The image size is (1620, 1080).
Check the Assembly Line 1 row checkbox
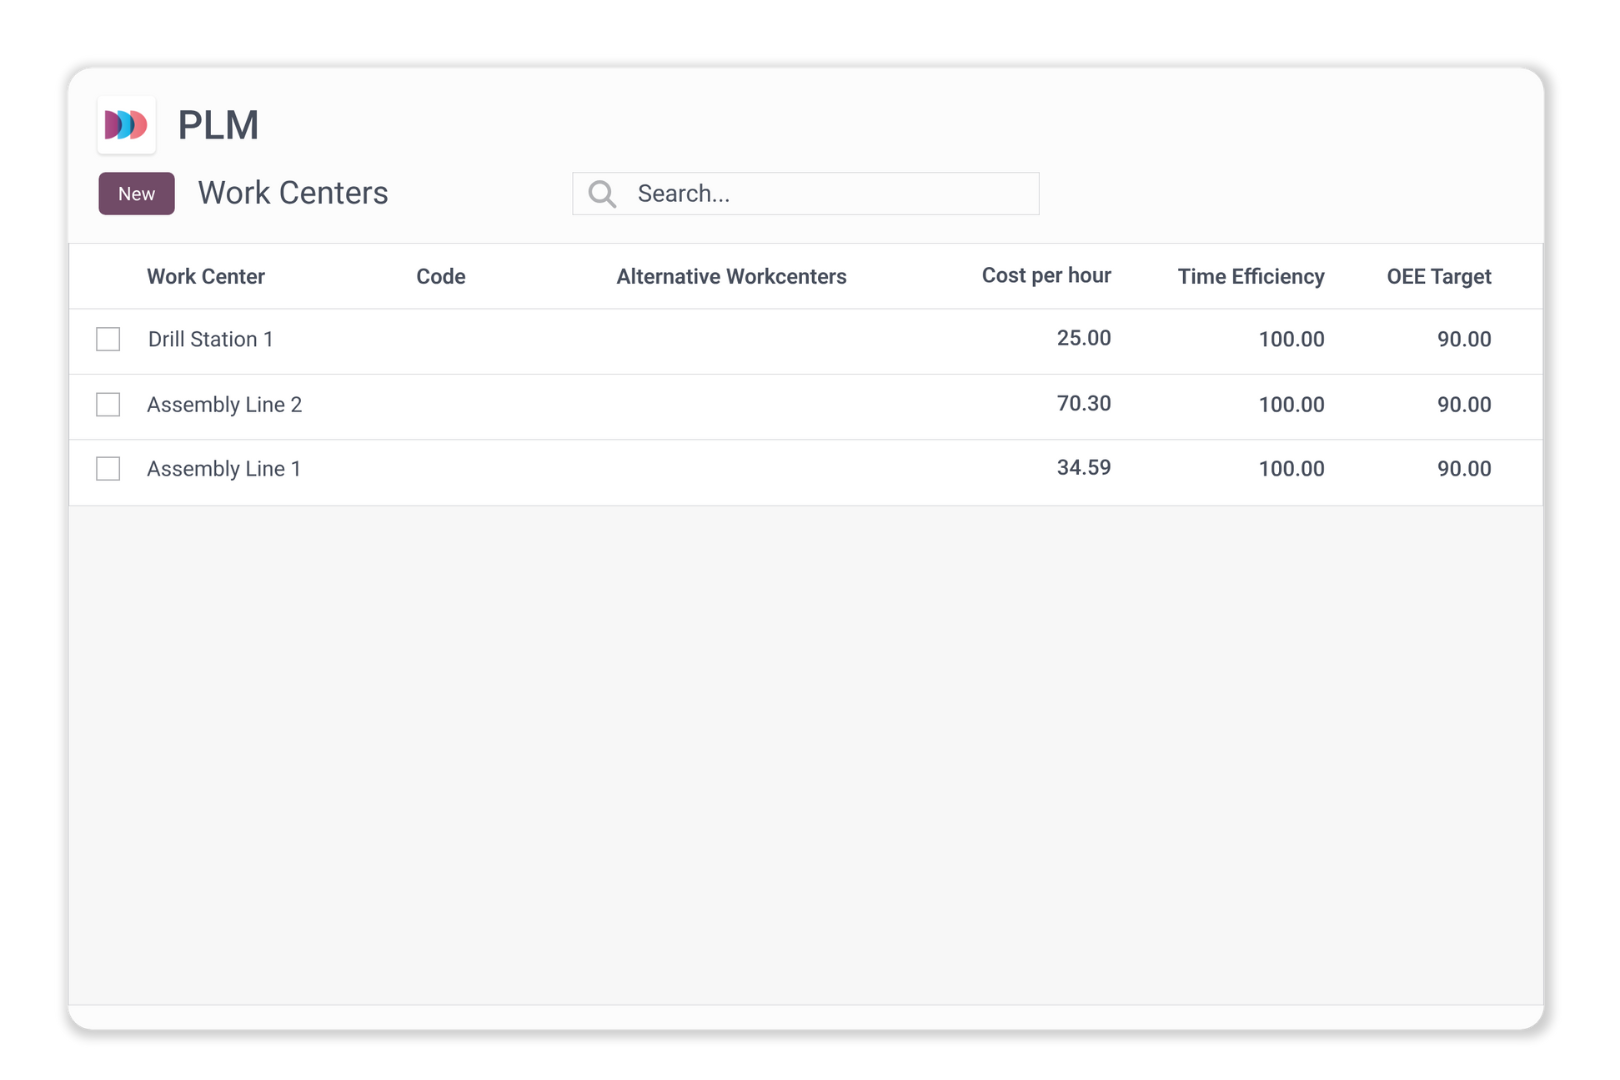click(108, 469)
